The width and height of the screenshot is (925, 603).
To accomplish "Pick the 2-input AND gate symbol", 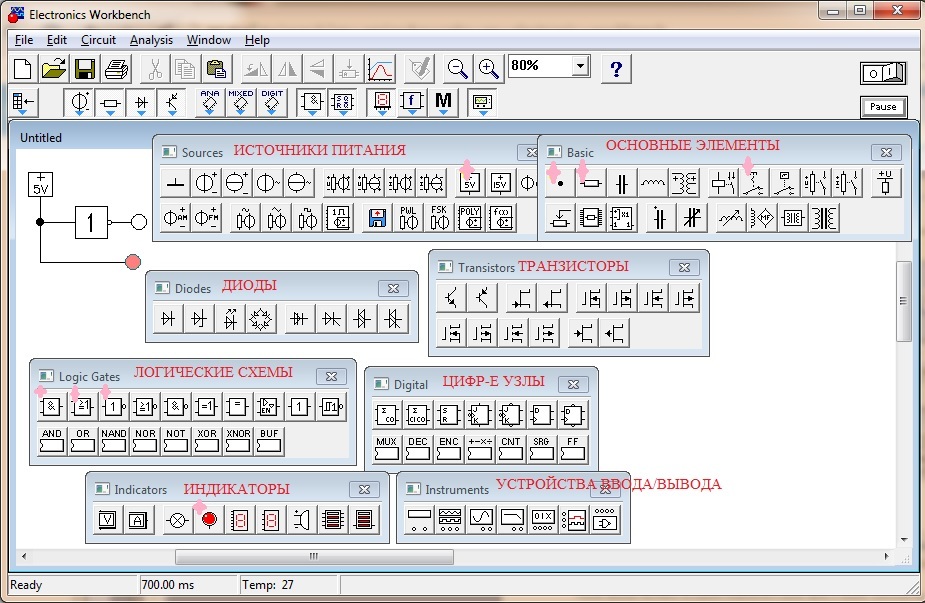I will pos(51,407).
